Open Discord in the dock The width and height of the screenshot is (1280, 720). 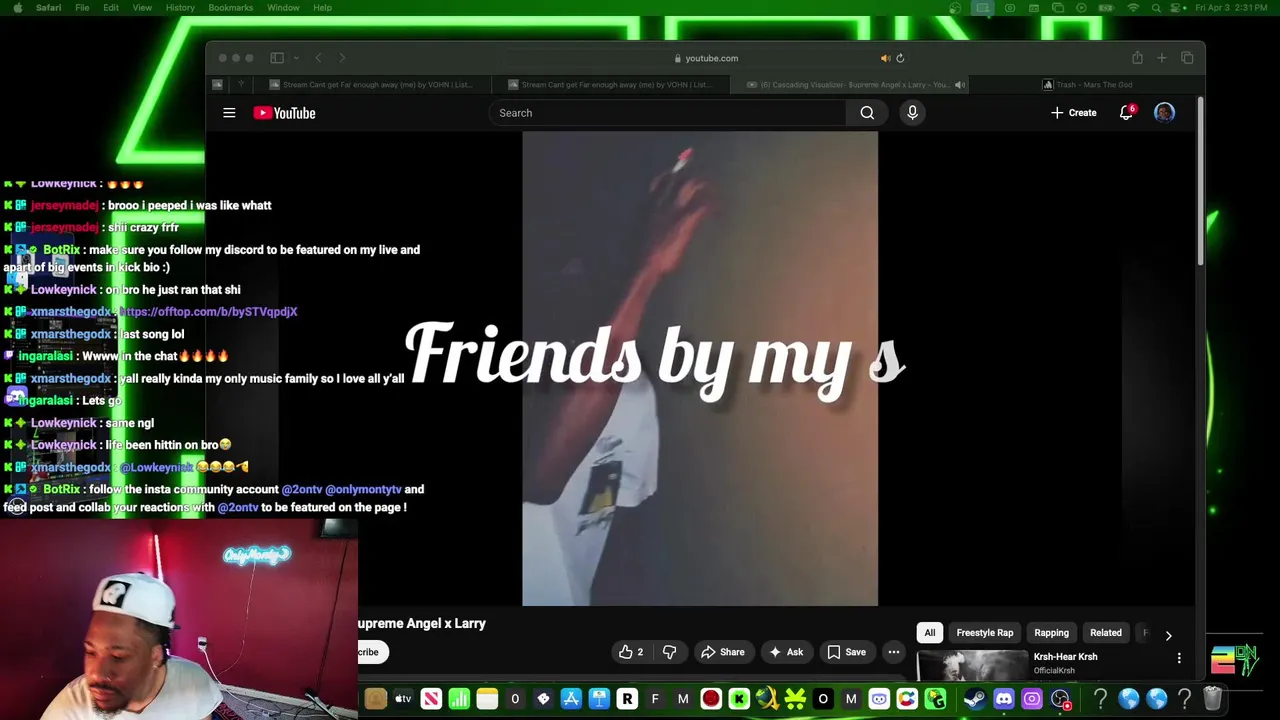pos(1003,700)
